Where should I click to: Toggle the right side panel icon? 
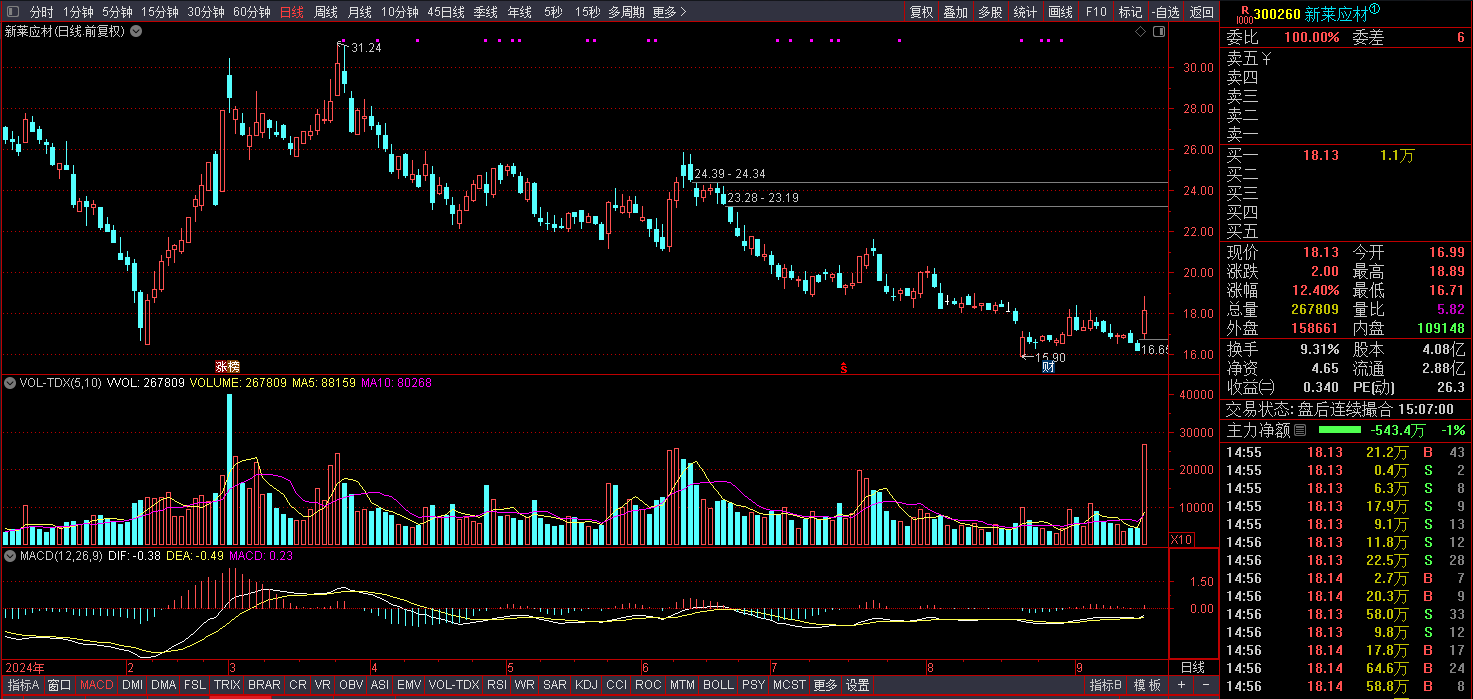[x=1159, y=32]
